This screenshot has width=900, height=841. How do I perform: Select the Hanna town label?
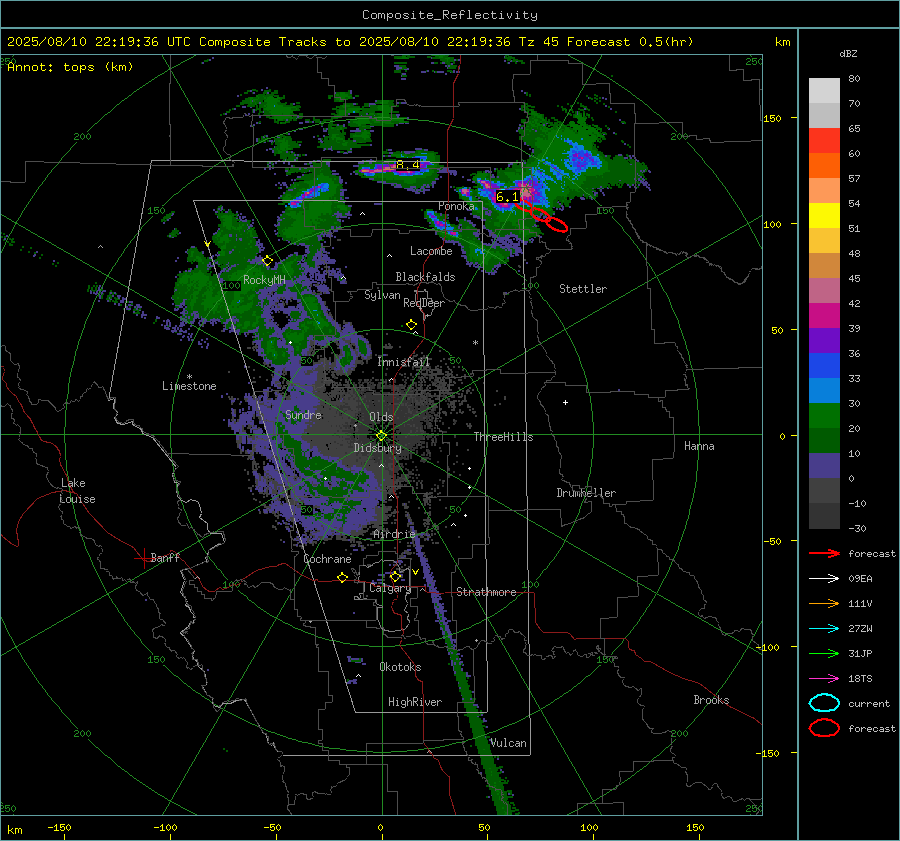[699, 446]
